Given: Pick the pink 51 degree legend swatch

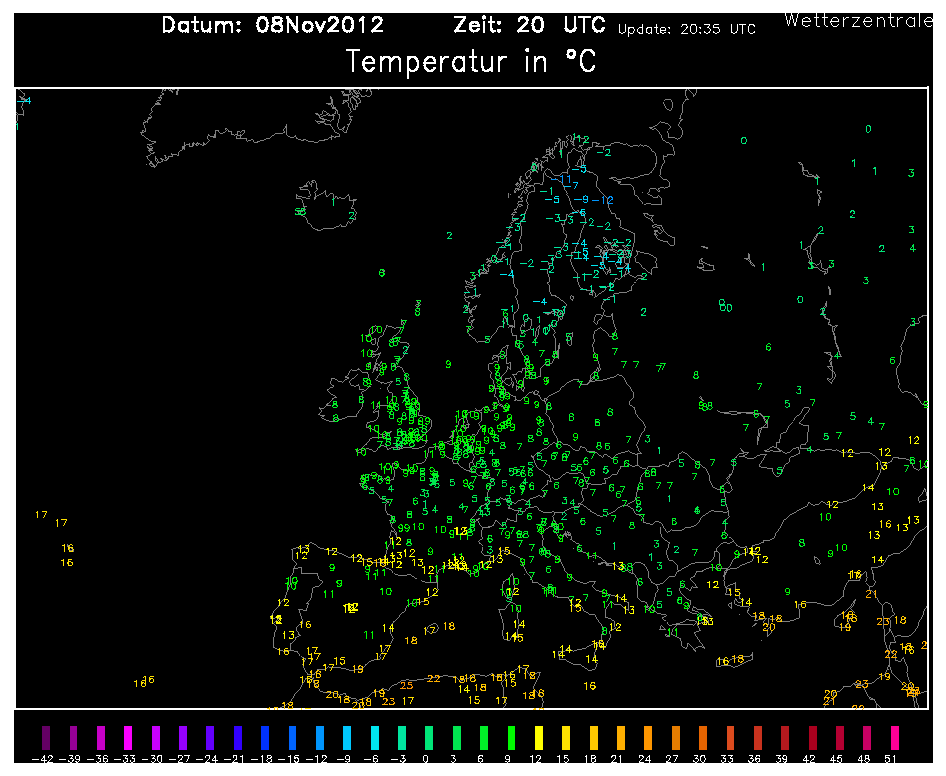Looking at the screenshot, I should (x=895, y=738).
